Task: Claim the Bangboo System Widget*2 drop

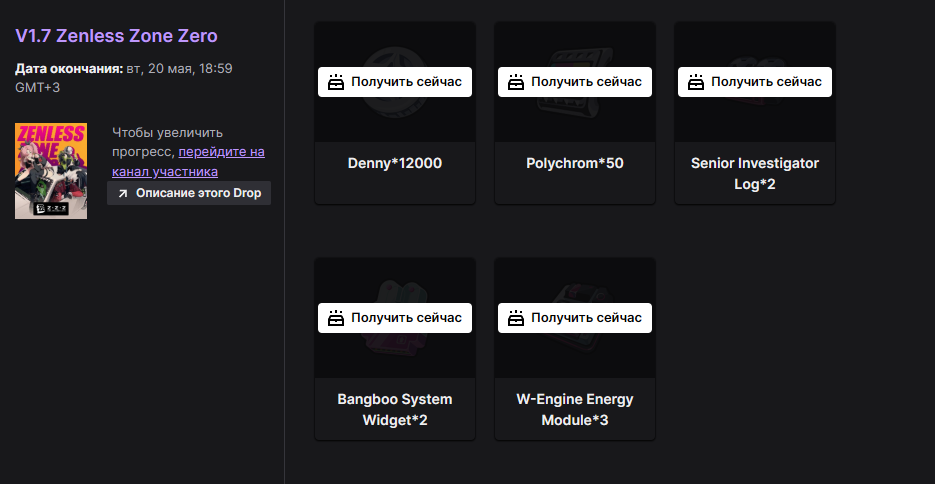Action: 395,318
